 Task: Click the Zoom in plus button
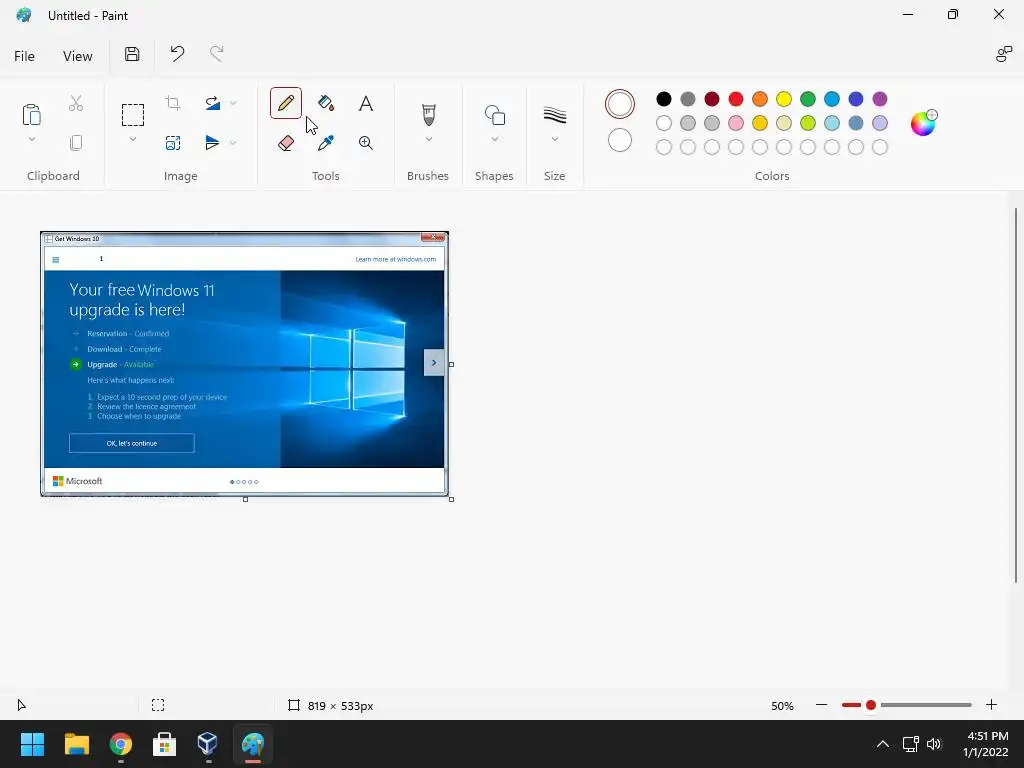click(x=991, y=705)
